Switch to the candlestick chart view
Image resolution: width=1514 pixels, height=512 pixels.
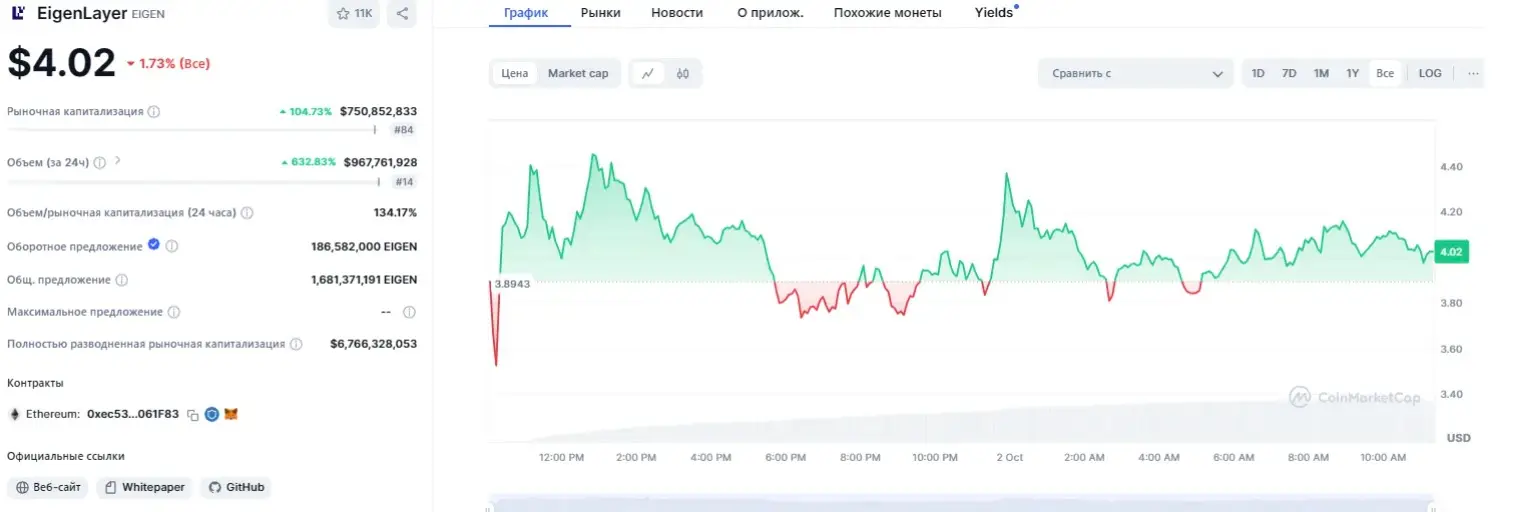point(683,73)
